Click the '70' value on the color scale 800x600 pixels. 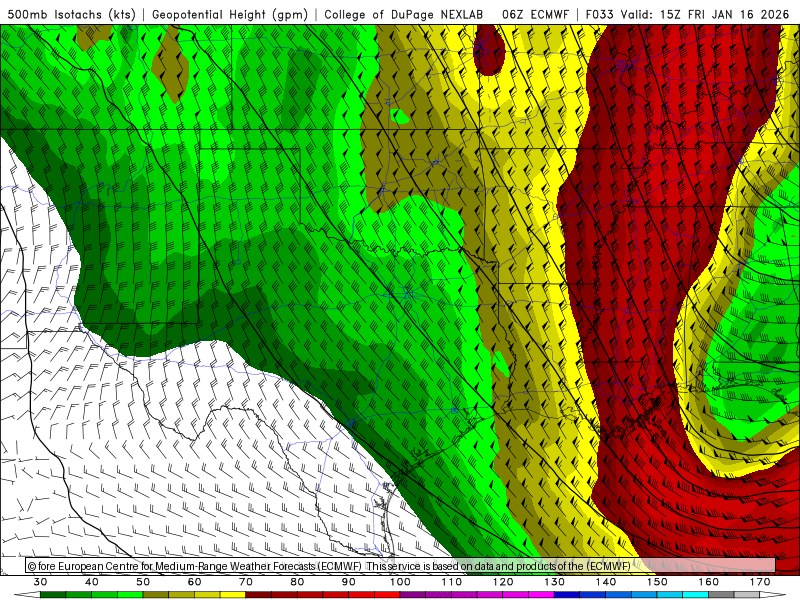tap(246, 582)
